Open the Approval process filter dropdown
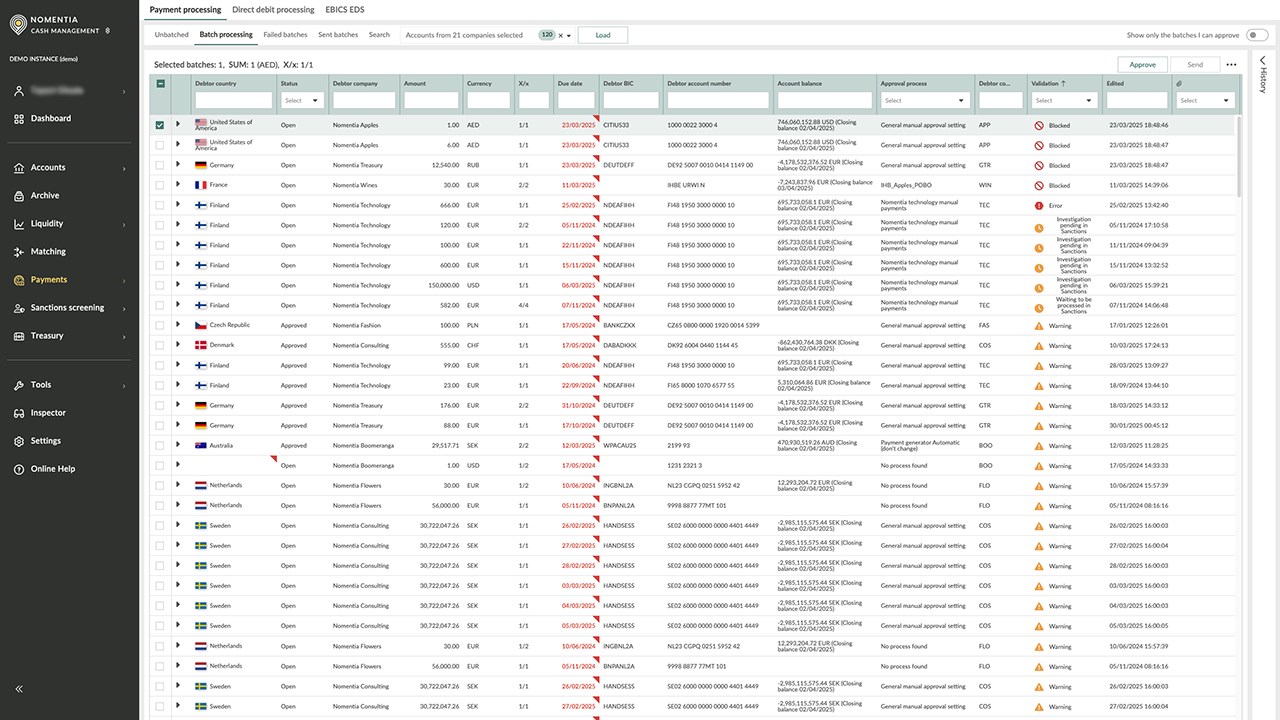This screenshot has height=720, width=1280. (x=925, y=100)
